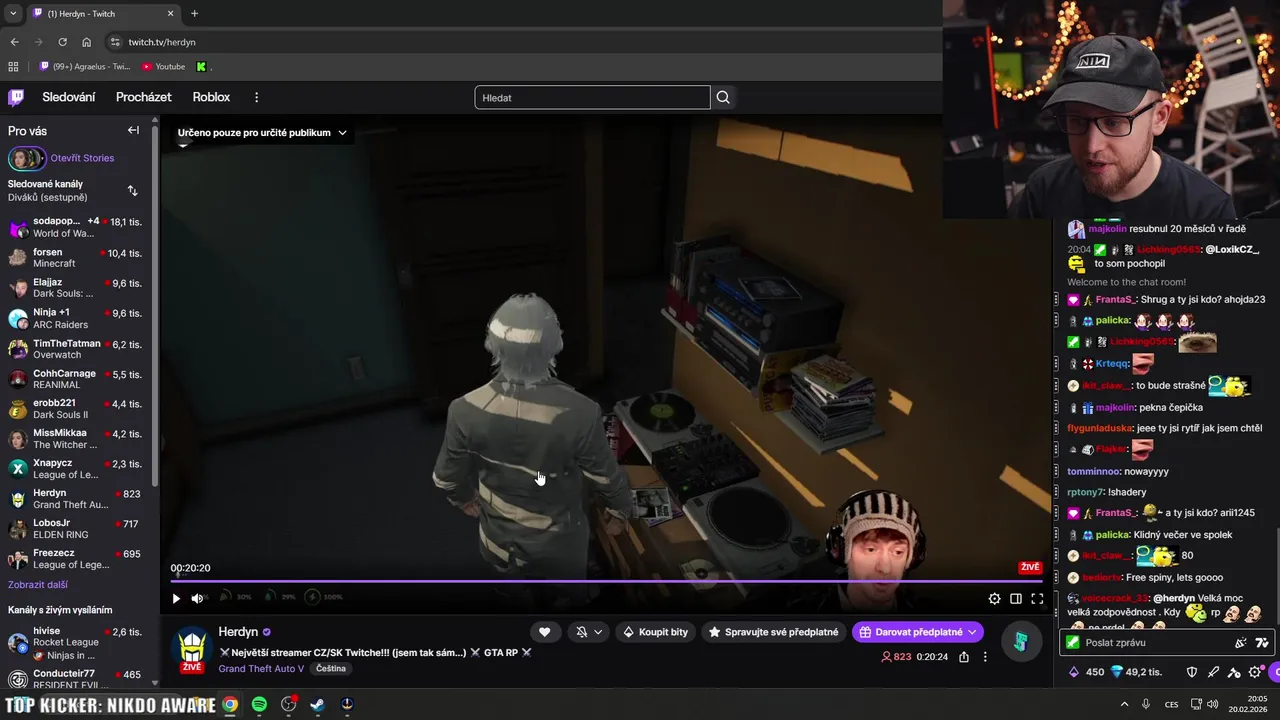Open Elajjaz channel in sidebar
Image resolution: width=1280 pixels, height=720 pixels.
pyautogui.click(x=75, y=288)
